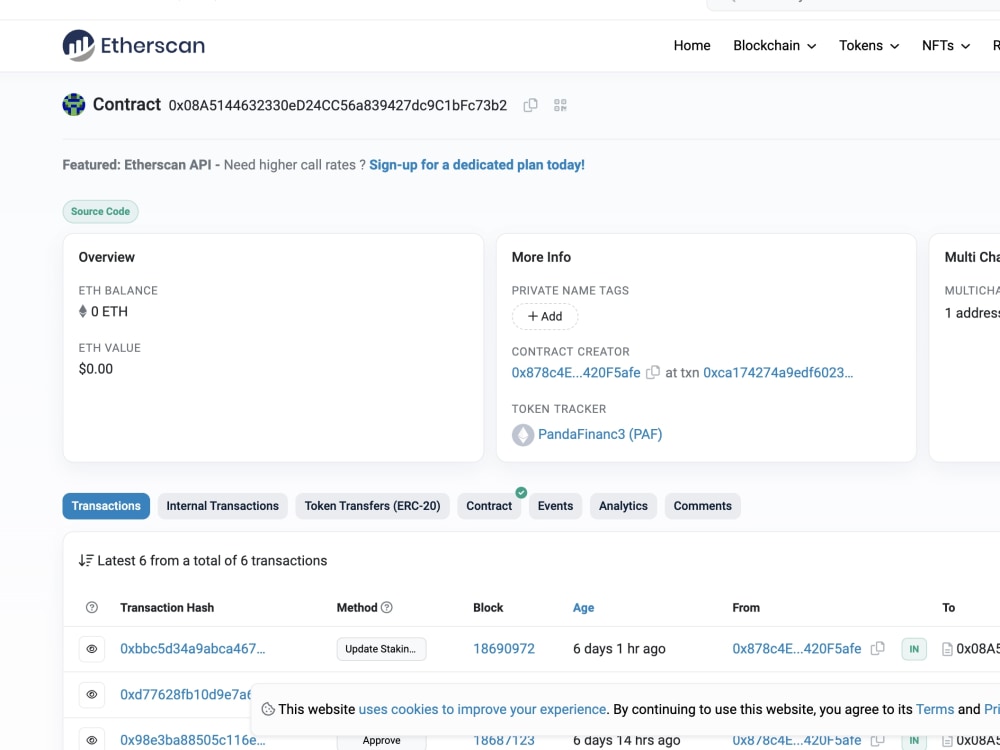Viewport: 1000px width, 750px height.
Task: Expand the NFTs menu
Action: [946, 45]
